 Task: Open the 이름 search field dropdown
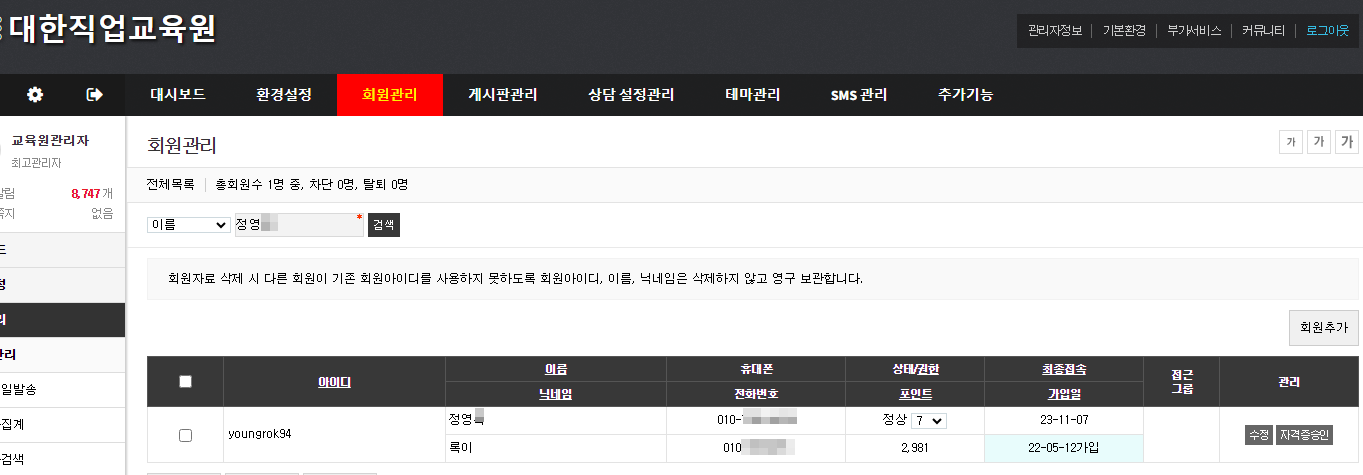(188, 225)
